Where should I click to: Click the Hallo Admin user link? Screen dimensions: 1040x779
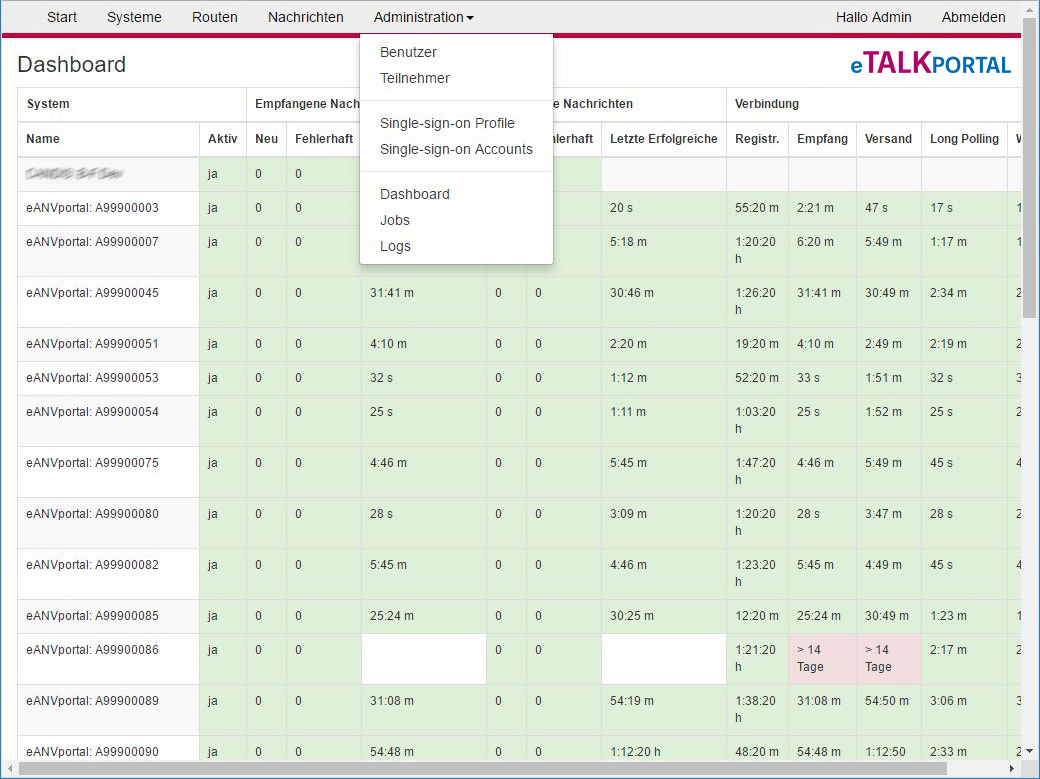(x=874, y=17)
